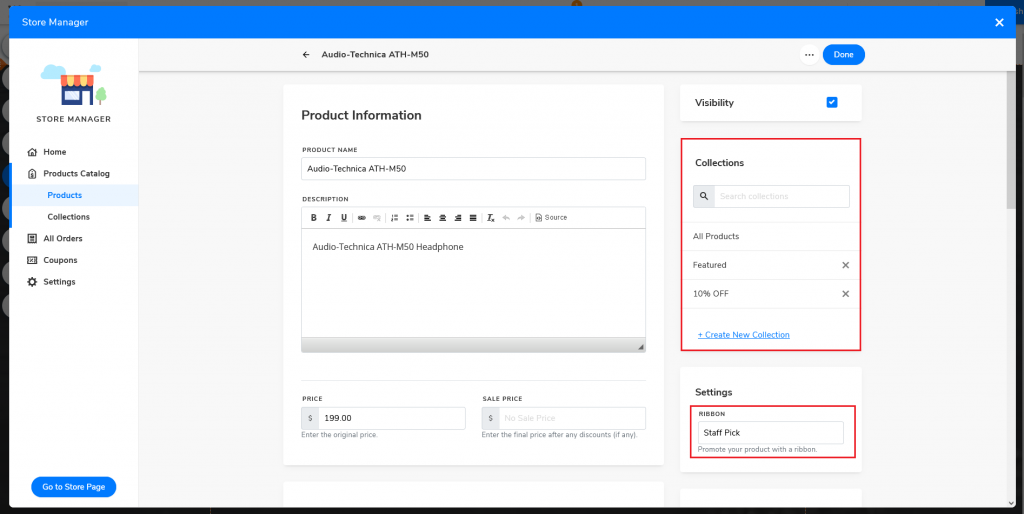Click the Sale Price input field
The width and height of the screenshot is (1024, 514).
572,418
